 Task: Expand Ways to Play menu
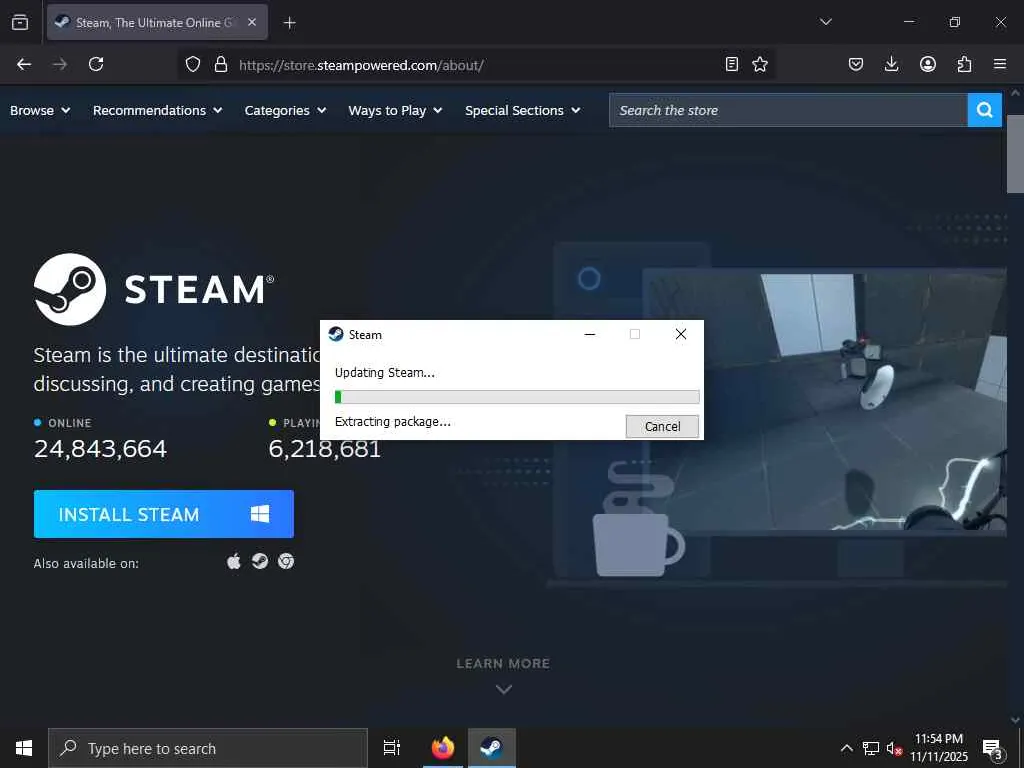(395, 110)
